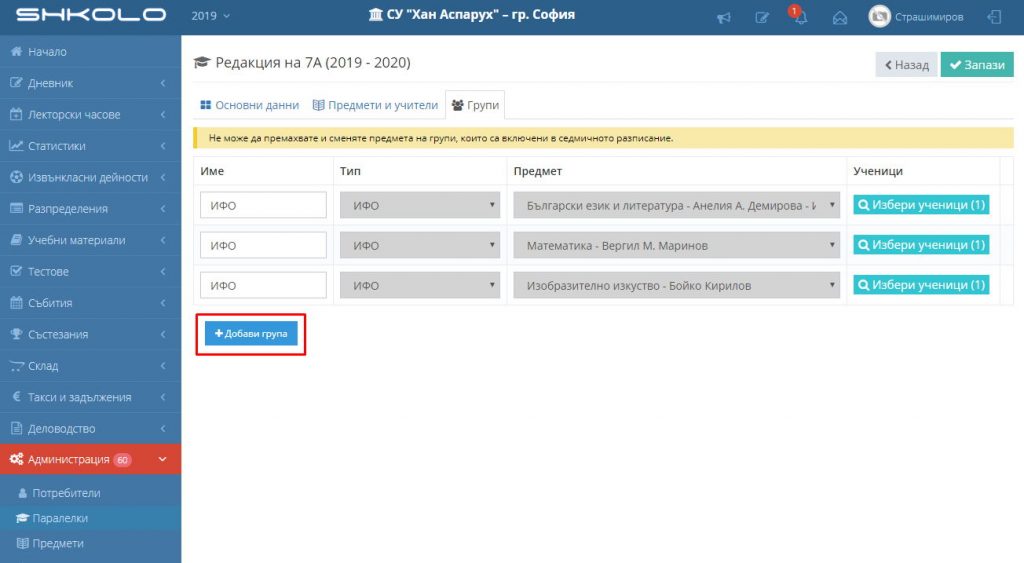The width and height of the screenshot is (1024, 563).
Task: Expand the Дневник sidebar menu
Action: [x=90, y=83]
